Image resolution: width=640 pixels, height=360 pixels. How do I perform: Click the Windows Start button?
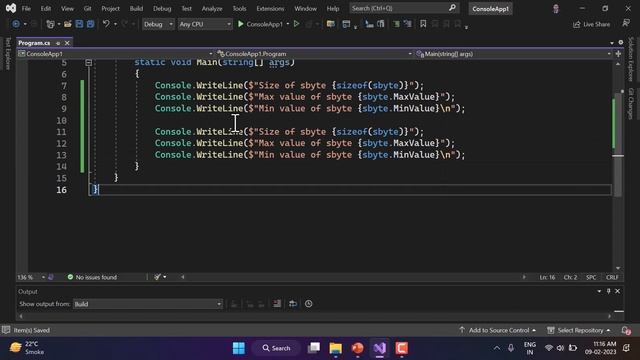pyautogui.click(x=239, y=348)
